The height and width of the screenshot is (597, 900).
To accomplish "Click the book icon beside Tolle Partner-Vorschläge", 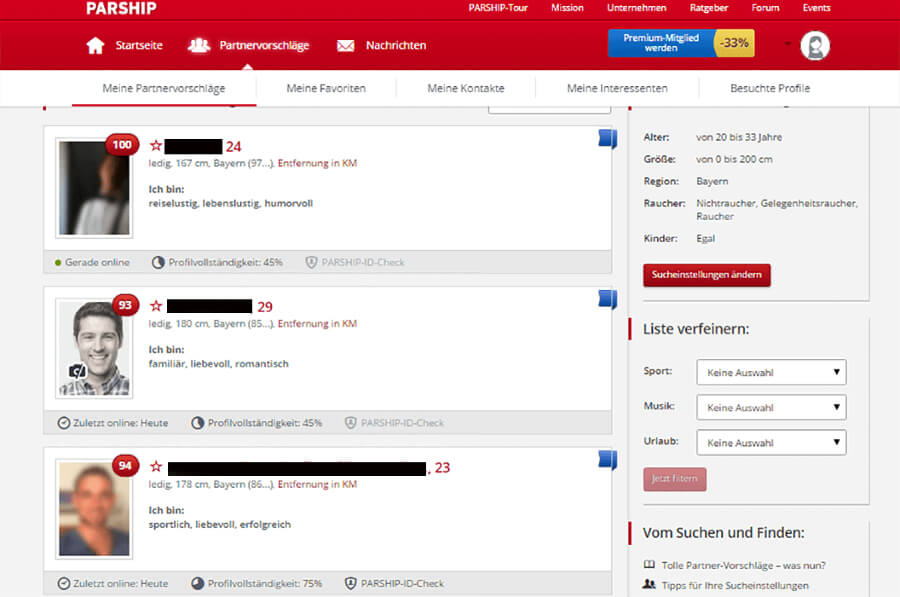I will click(x=649, y=565).
